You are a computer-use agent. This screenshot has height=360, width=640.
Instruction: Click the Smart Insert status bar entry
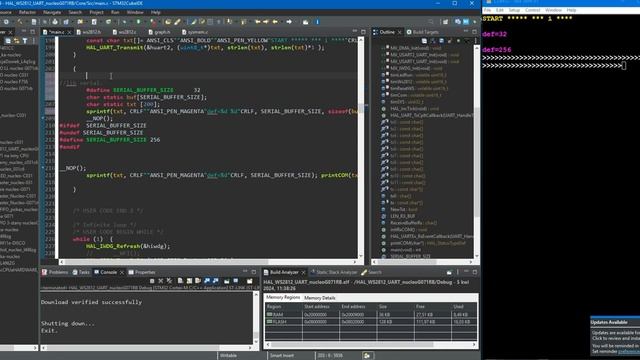pyautogui.click(x=282, y=356)
